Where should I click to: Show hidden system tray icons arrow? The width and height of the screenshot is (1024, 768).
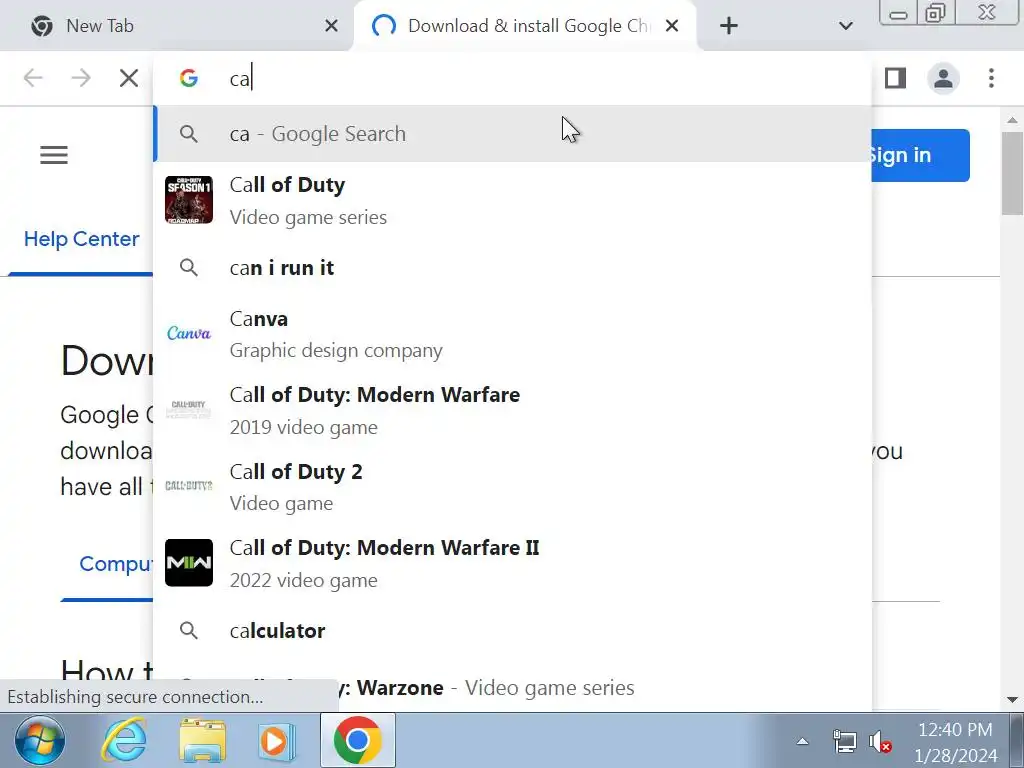tap(803, 742)
